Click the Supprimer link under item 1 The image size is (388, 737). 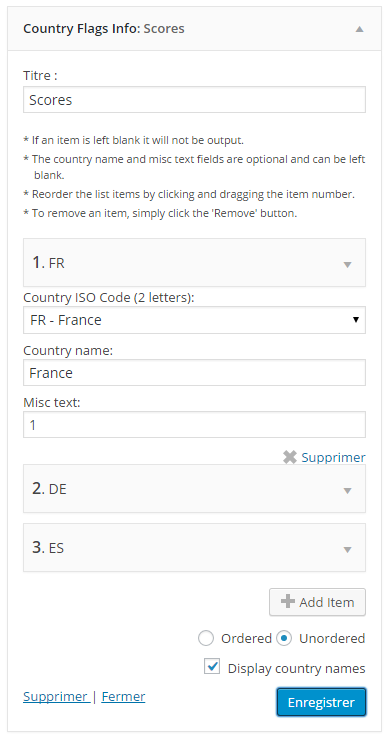pos(333,457)
